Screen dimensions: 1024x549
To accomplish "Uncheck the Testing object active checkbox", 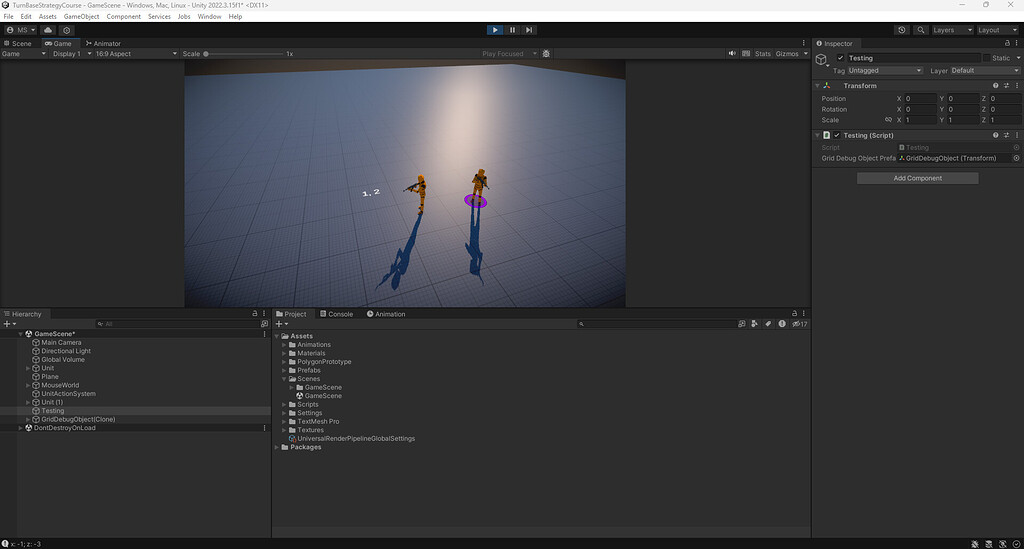I will coord(840,58).
